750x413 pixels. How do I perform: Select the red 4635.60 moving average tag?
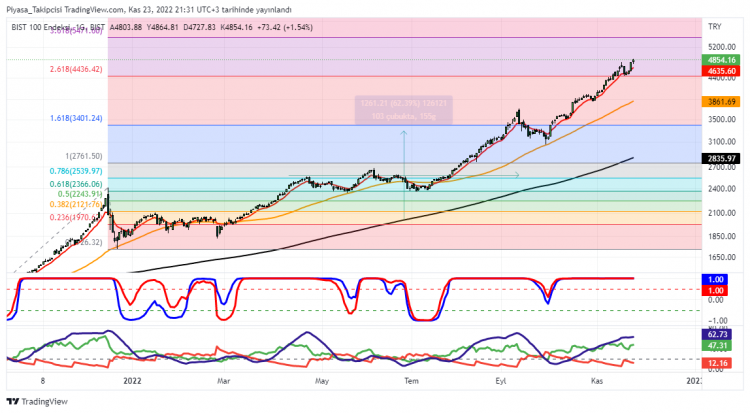click(721, 71)
